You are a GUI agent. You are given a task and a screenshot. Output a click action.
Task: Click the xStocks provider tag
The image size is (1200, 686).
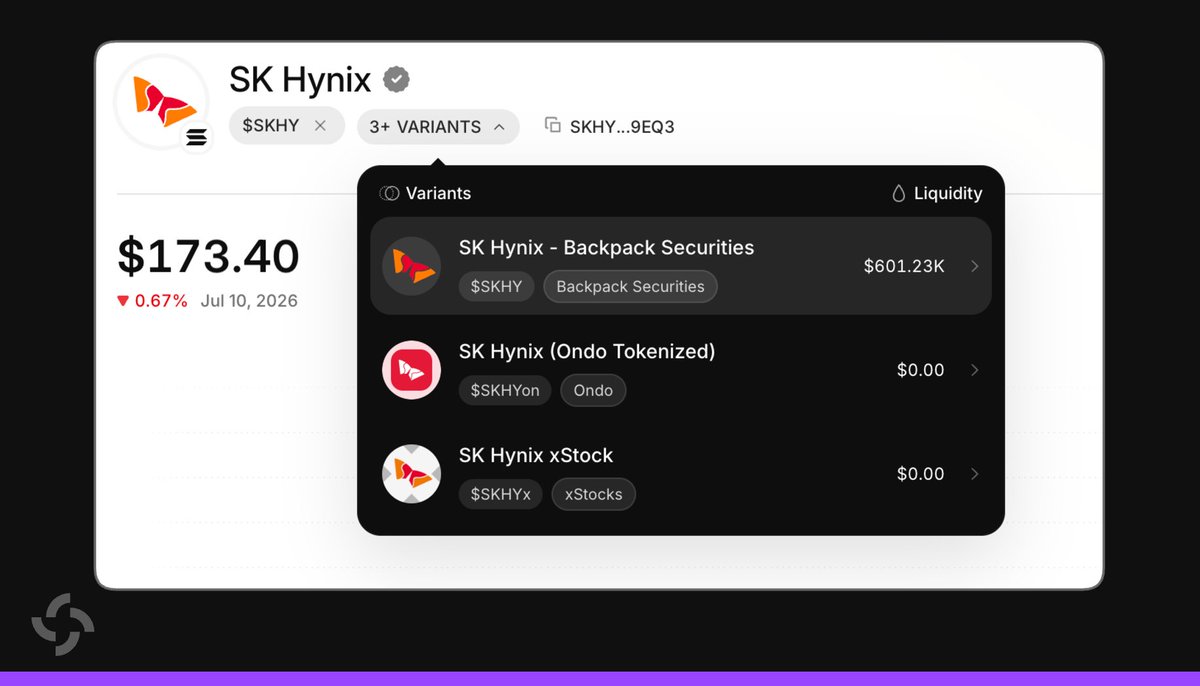point(594,494)
